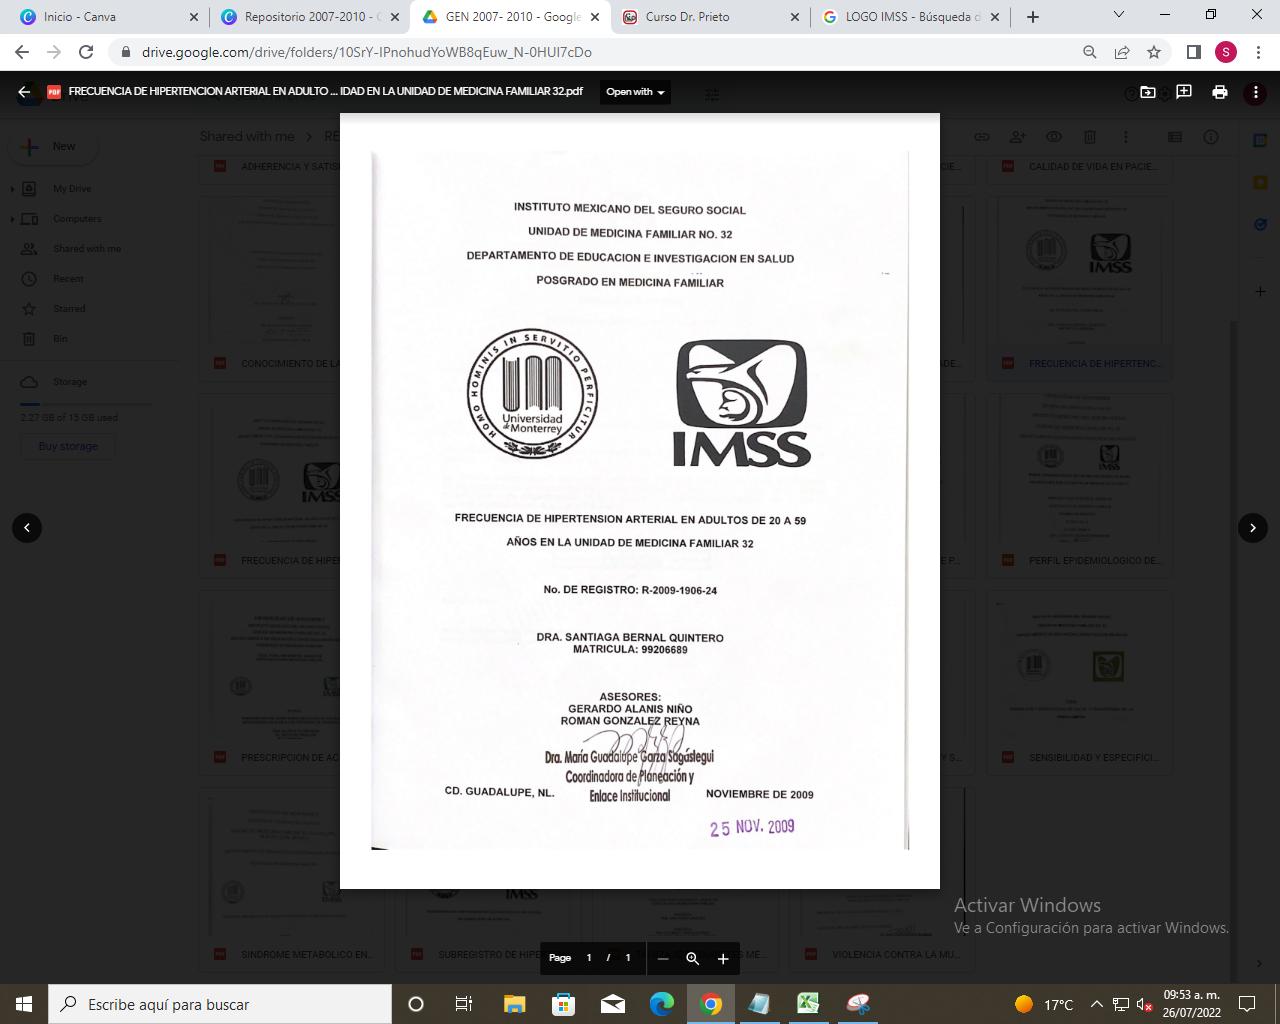Launch Microsoft Store from taskbar

pos(564,1004)
